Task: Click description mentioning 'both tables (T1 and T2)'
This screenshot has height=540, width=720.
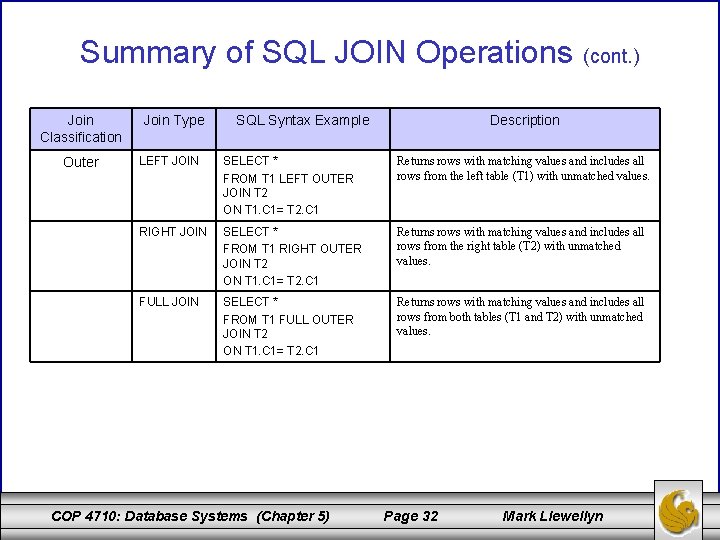Action: 520,316
